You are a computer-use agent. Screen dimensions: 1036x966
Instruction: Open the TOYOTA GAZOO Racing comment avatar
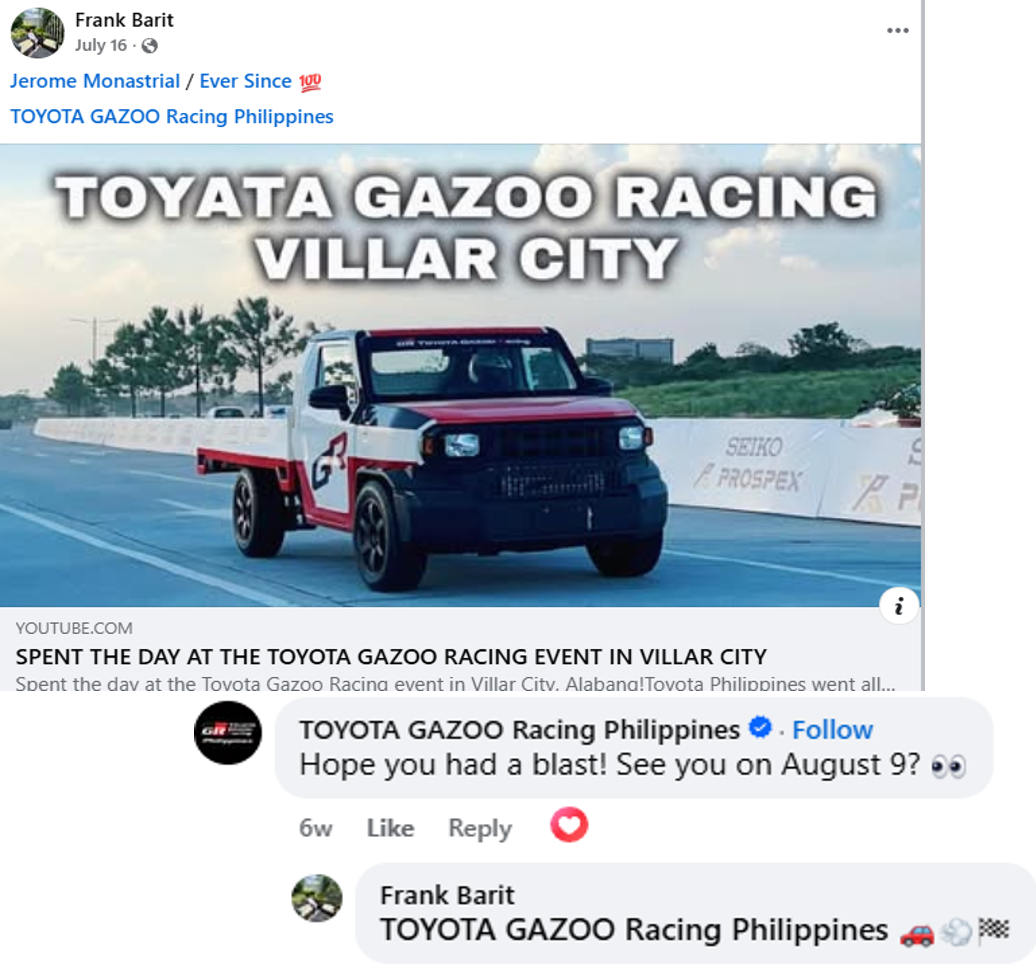point(228,733)
